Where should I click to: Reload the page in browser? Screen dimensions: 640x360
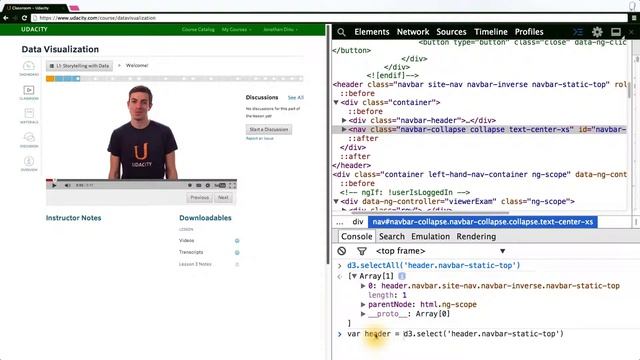[24, 18]
